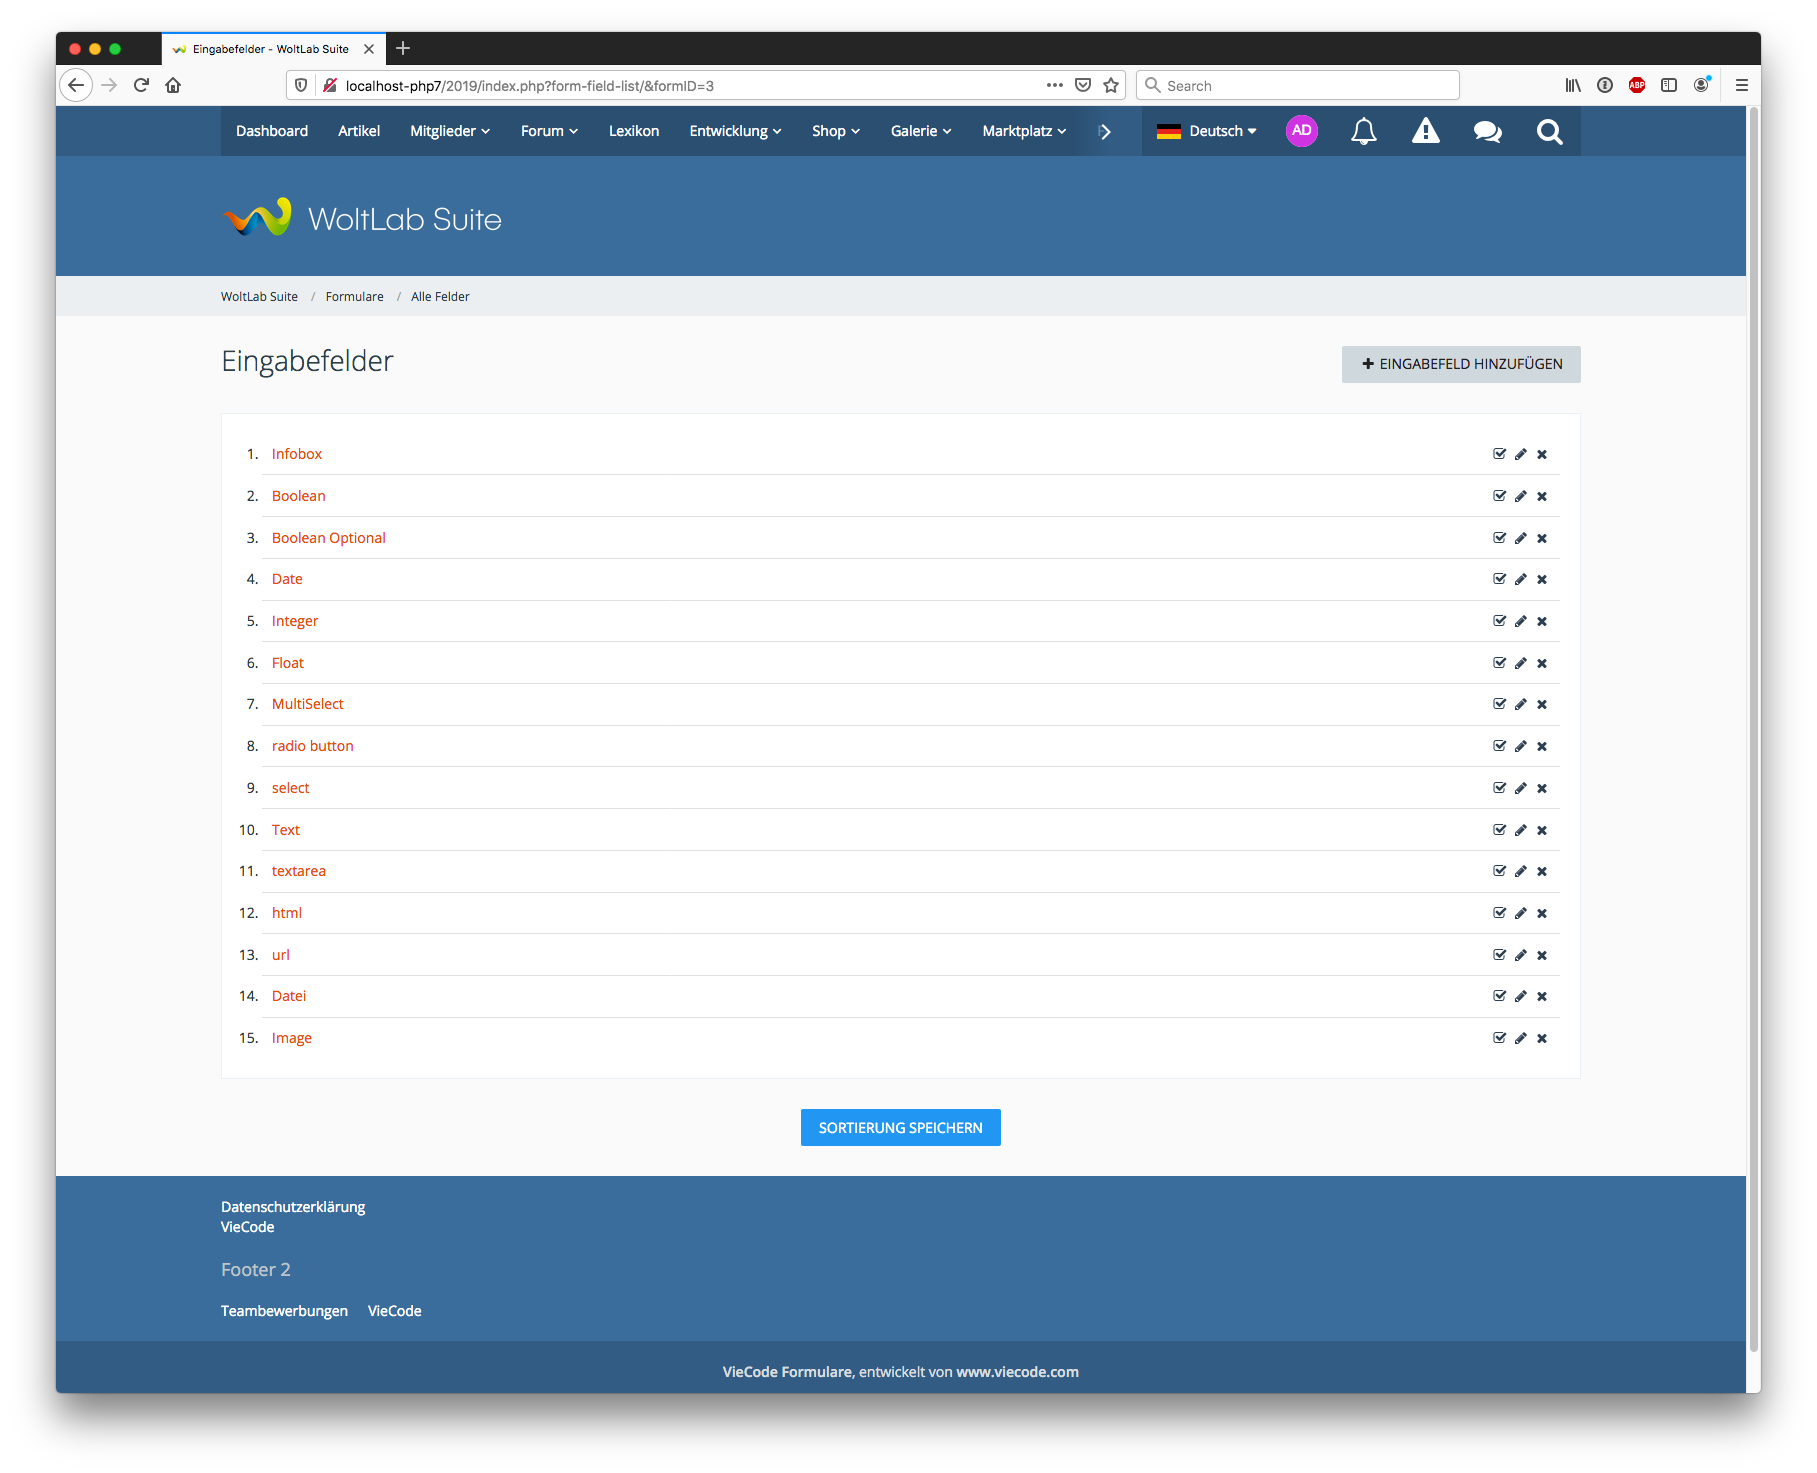This screenshot has width=1817, height=1473.
Task: Delete the Date field using X icon
Action: (1541, 579)
